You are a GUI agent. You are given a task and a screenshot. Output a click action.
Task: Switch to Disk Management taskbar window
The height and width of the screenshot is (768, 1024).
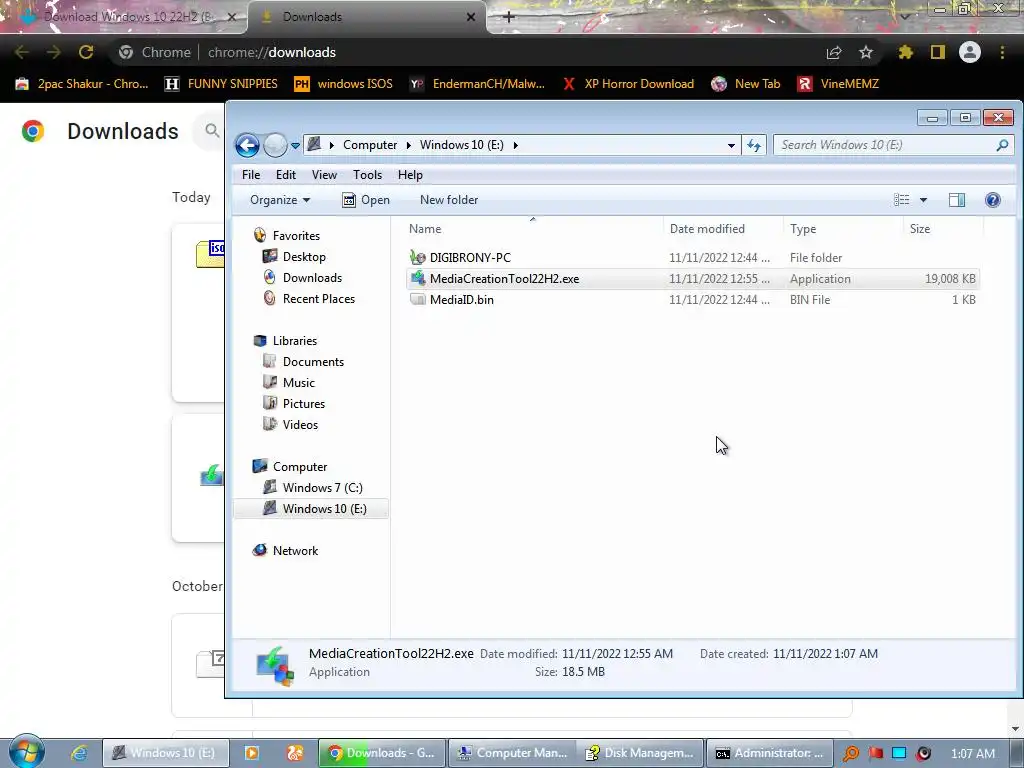coord(640,753)
